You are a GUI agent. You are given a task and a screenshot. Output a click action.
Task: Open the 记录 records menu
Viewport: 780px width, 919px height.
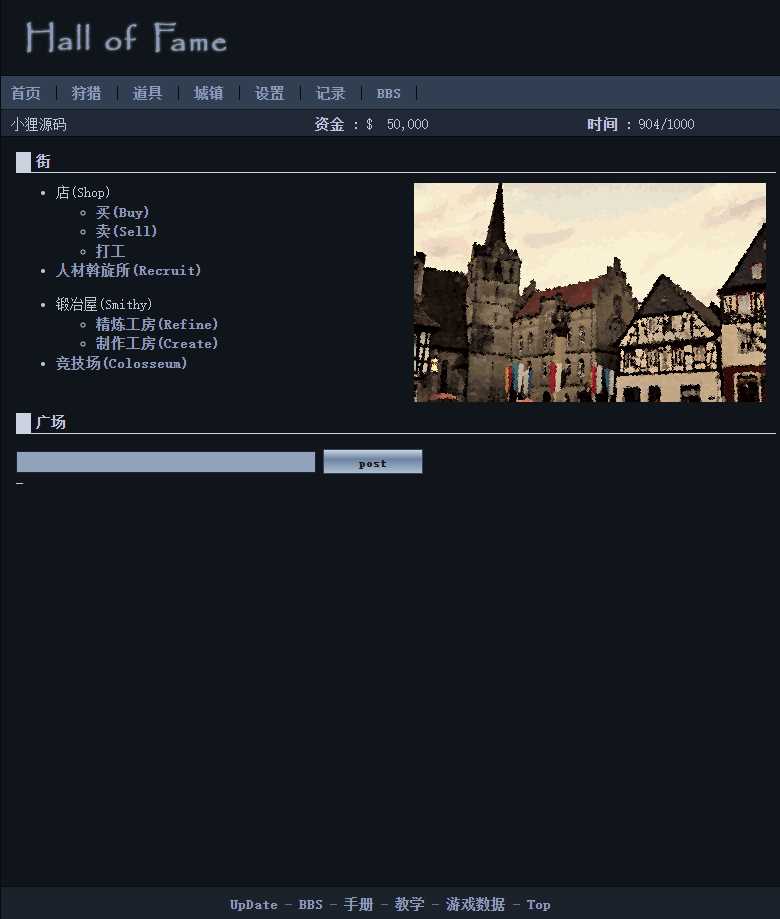click(x=330, y=93)
